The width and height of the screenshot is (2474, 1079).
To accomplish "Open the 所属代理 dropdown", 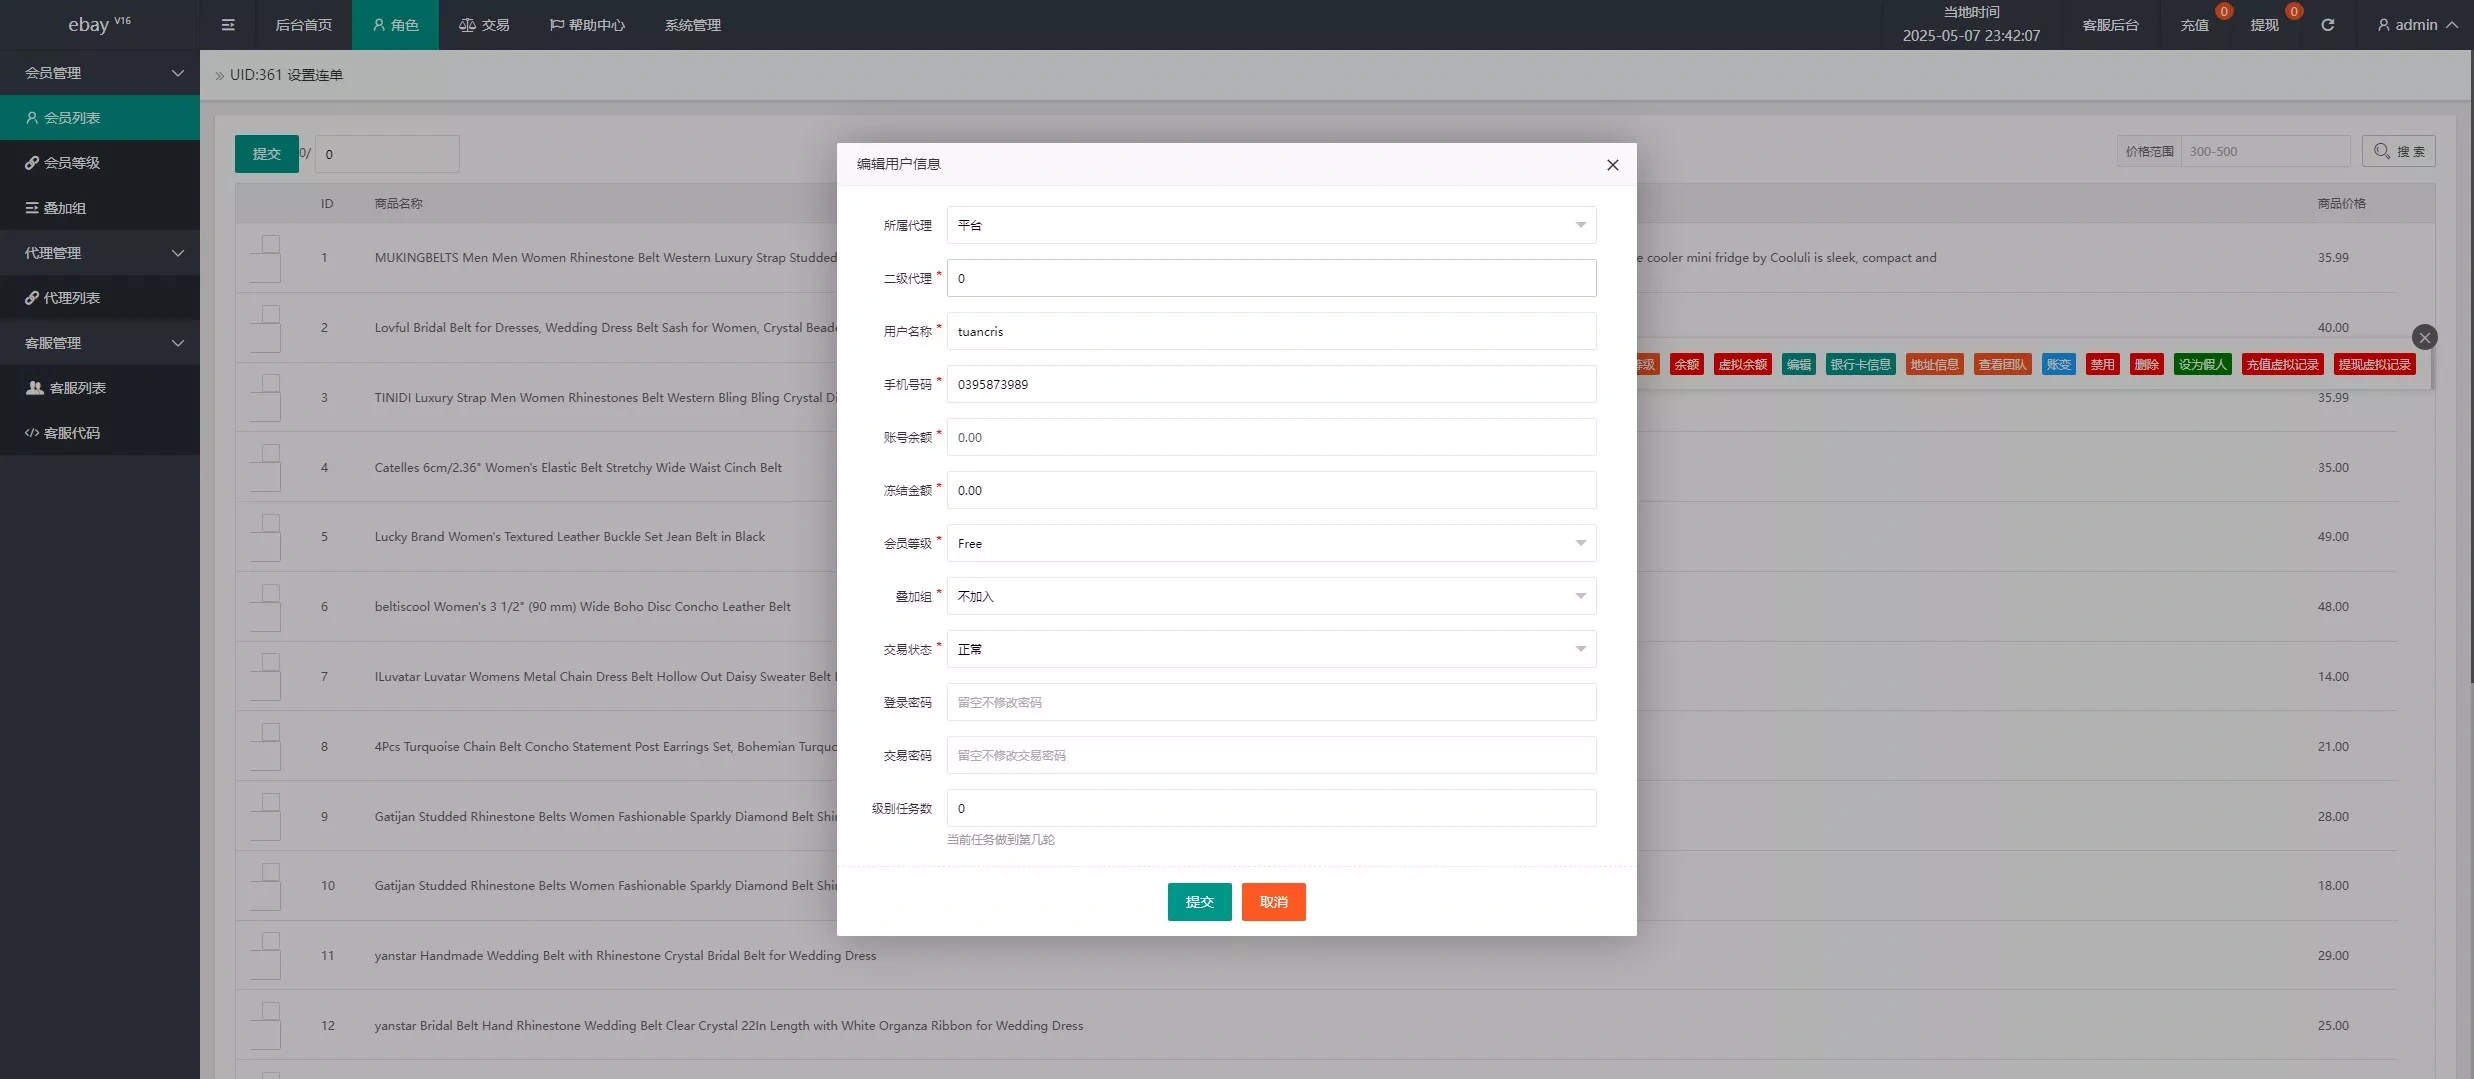I will tap(1271, 225).
